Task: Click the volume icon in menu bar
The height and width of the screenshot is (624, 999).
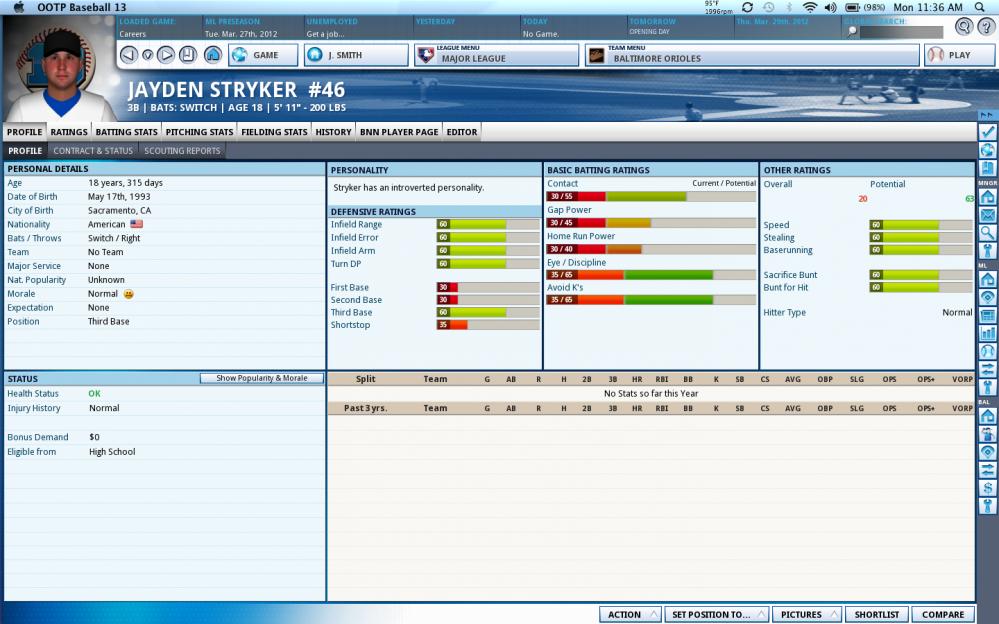Action: 830,8
